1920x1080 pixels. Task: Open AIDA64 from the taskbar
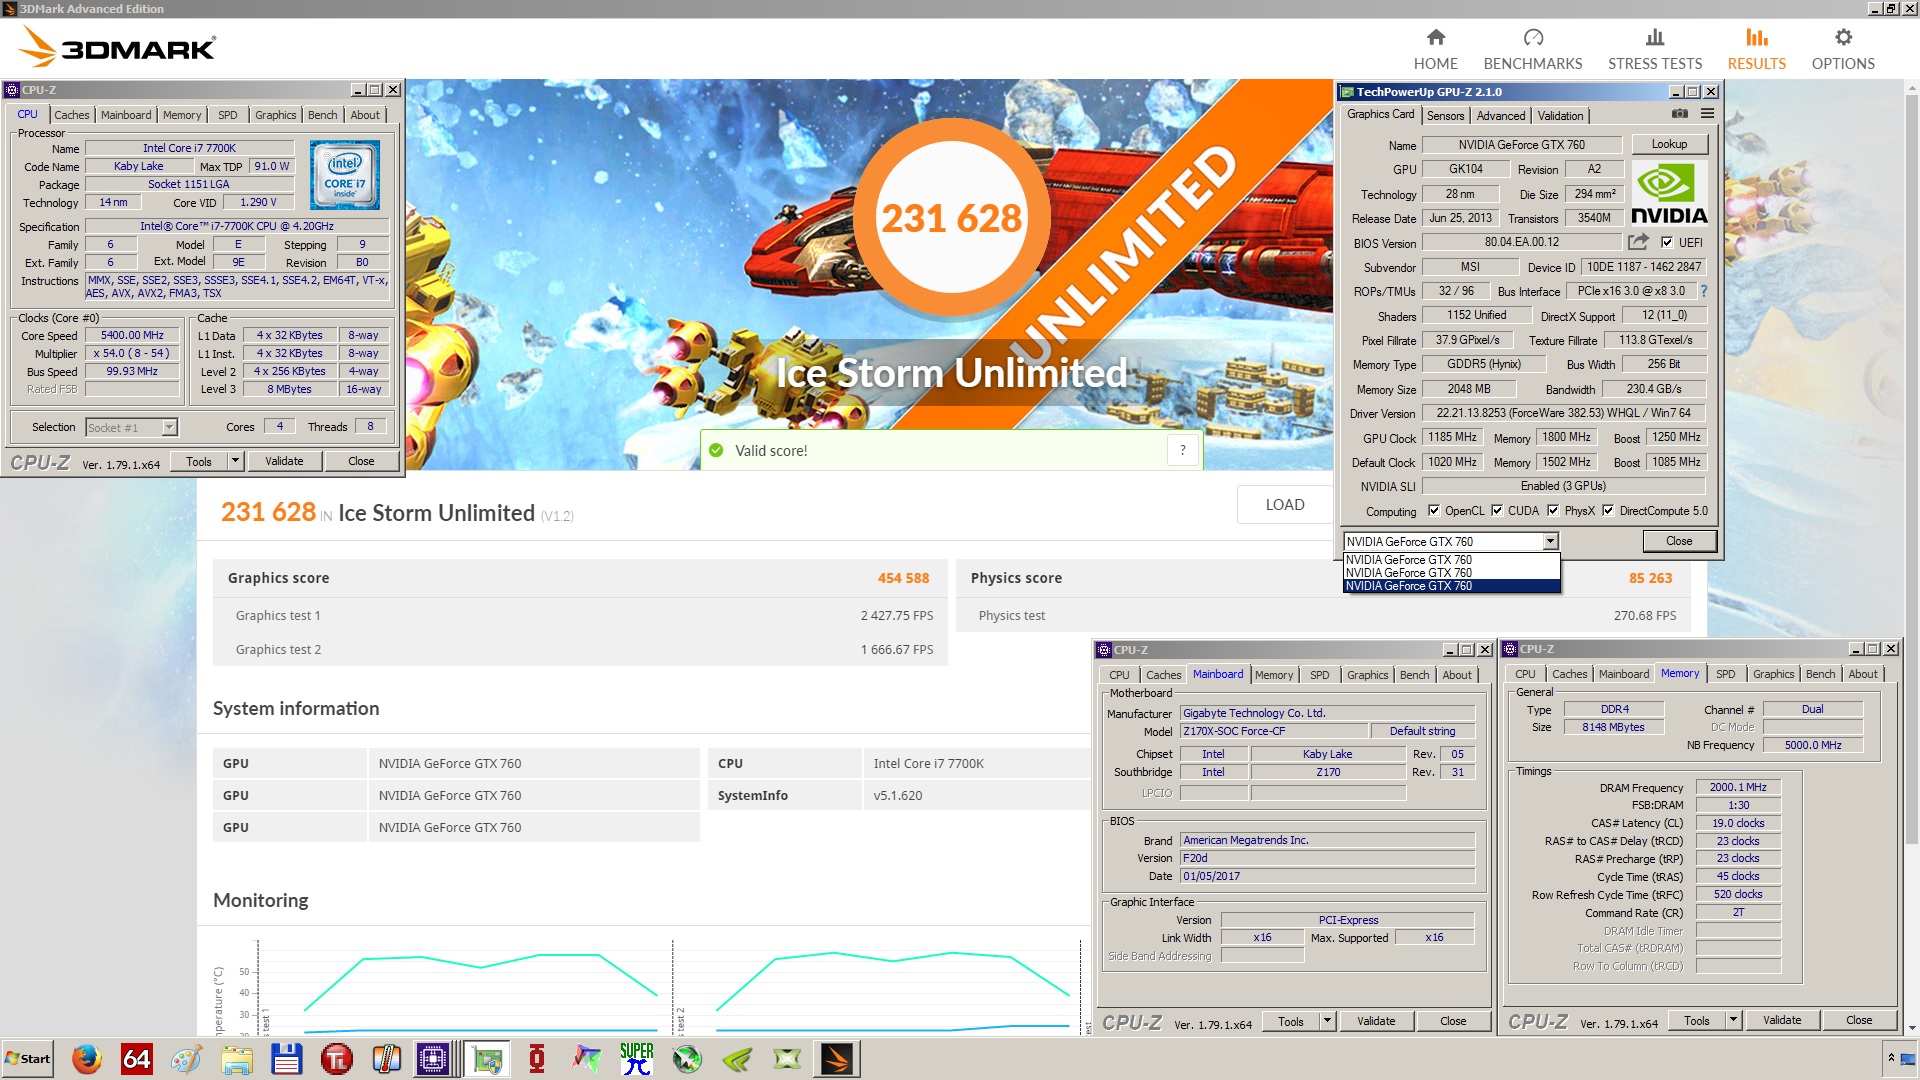[136, 1059]
